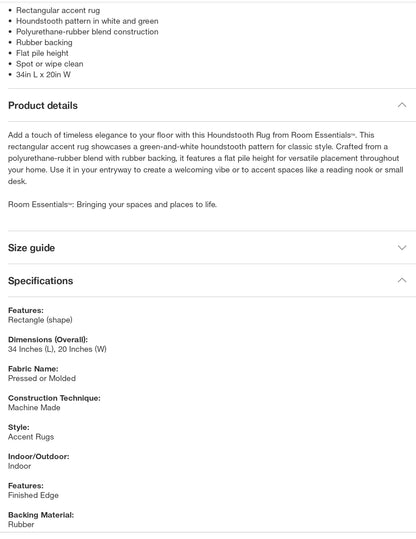The image size is (416, 539).
Task: Click the Flat pile height bullet
Action: 42,53
